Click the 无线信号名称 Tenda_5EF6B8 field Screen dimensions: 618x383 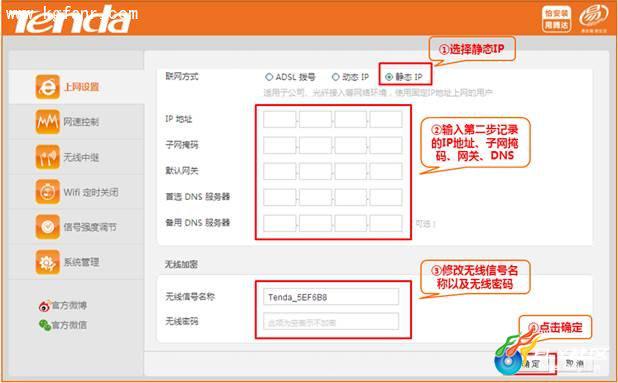(x=331, y=297)
